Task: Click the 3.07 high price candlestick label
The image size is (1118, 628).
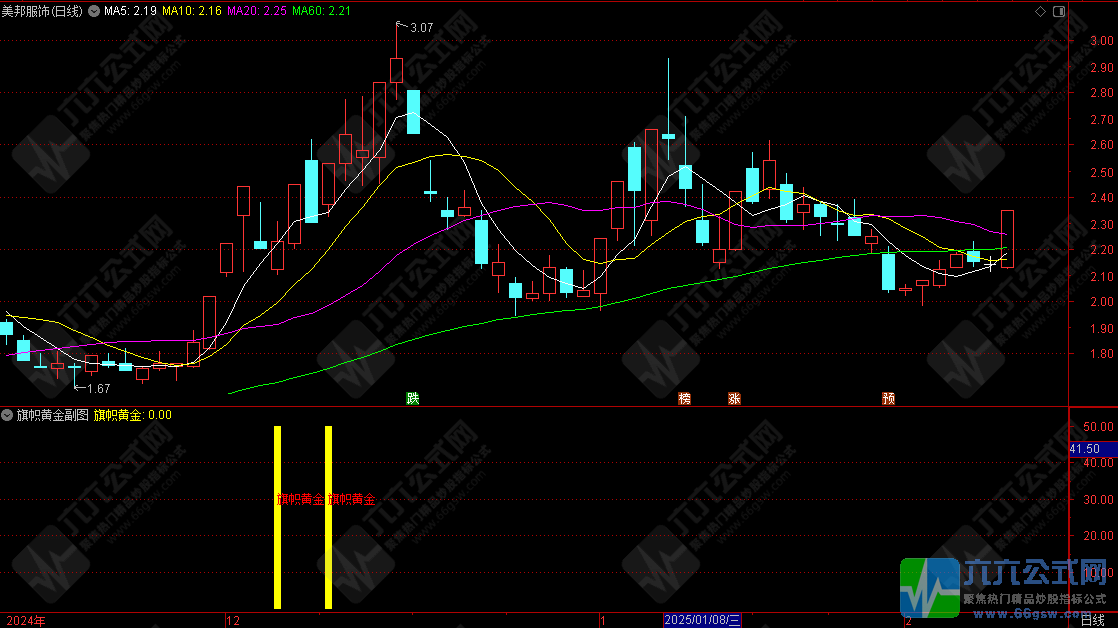Action: click(421, 28)
